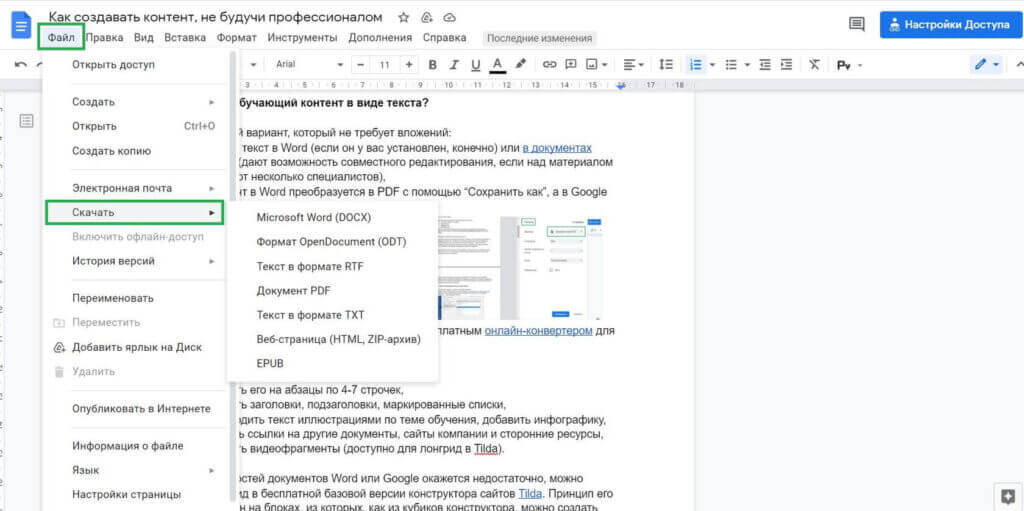Screen dimensions: 1024x511
Task: Check the cloud save status icon
Action: 449,17
